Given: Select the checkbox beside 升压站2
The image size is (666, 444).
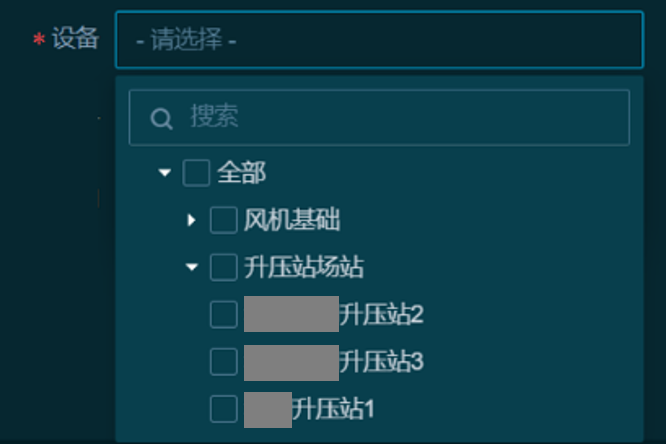Looking at the screenshot, I should (223, 314).
